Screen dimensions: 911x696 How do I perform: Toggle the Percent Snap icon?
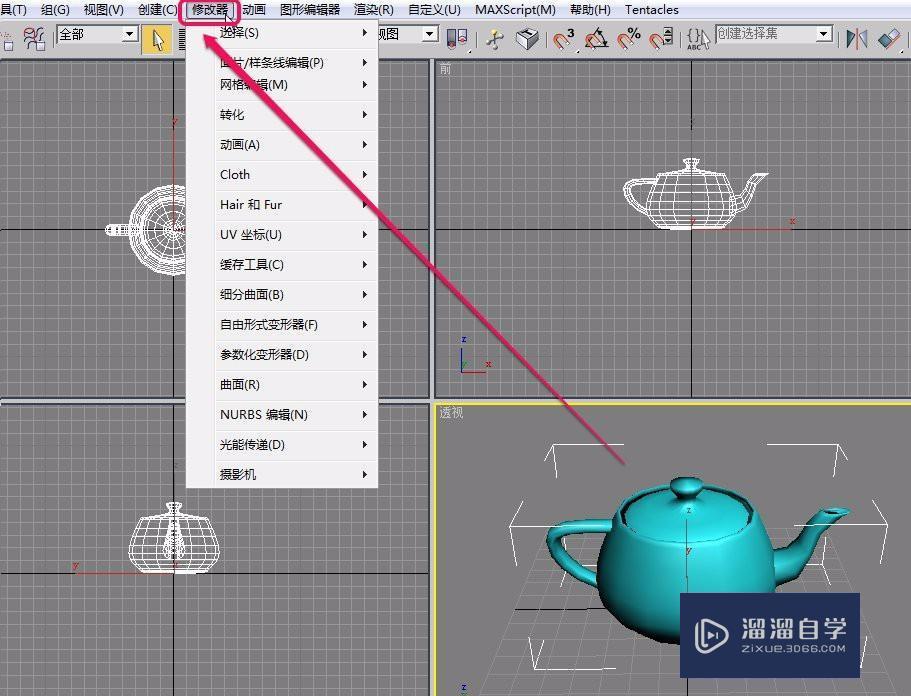tap(629, 39)
